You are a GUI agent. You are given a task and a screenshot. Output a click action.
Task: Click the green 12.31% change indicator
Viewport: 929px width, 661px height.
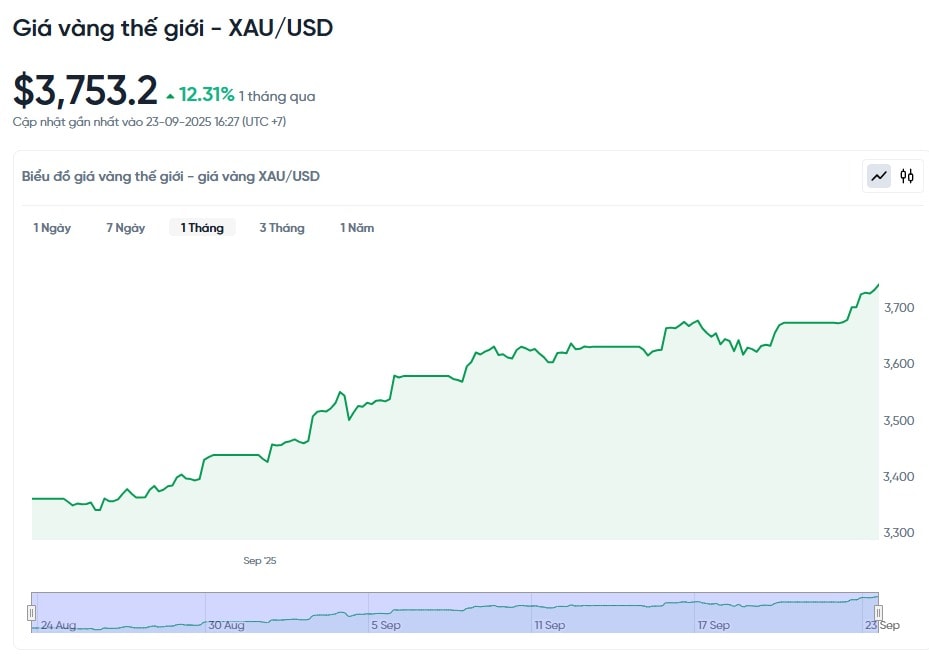pyautogui.click(x=200, y=95)
